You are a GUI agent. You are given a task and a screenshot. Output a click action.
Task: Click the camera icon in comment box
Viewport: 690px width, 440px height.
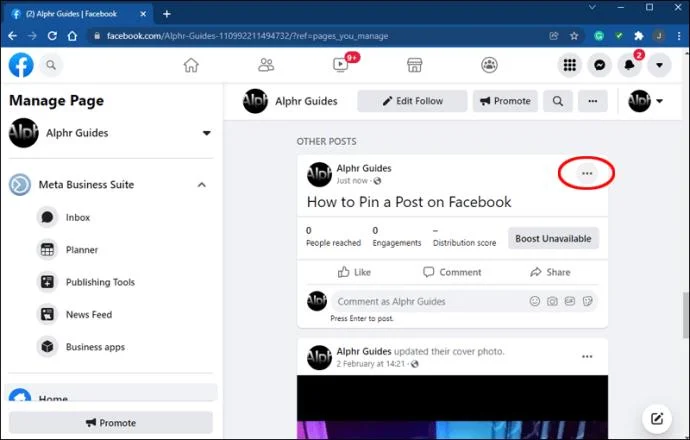click(x=552, y=301)
